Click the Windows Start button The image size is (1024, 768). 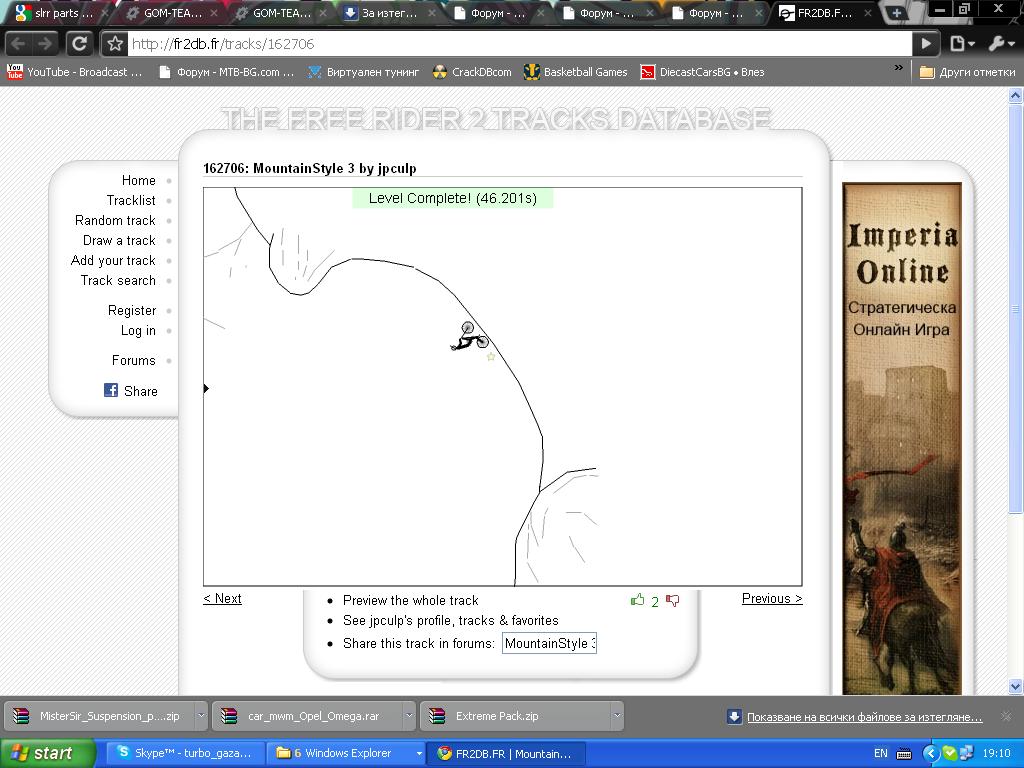point(46,753)
